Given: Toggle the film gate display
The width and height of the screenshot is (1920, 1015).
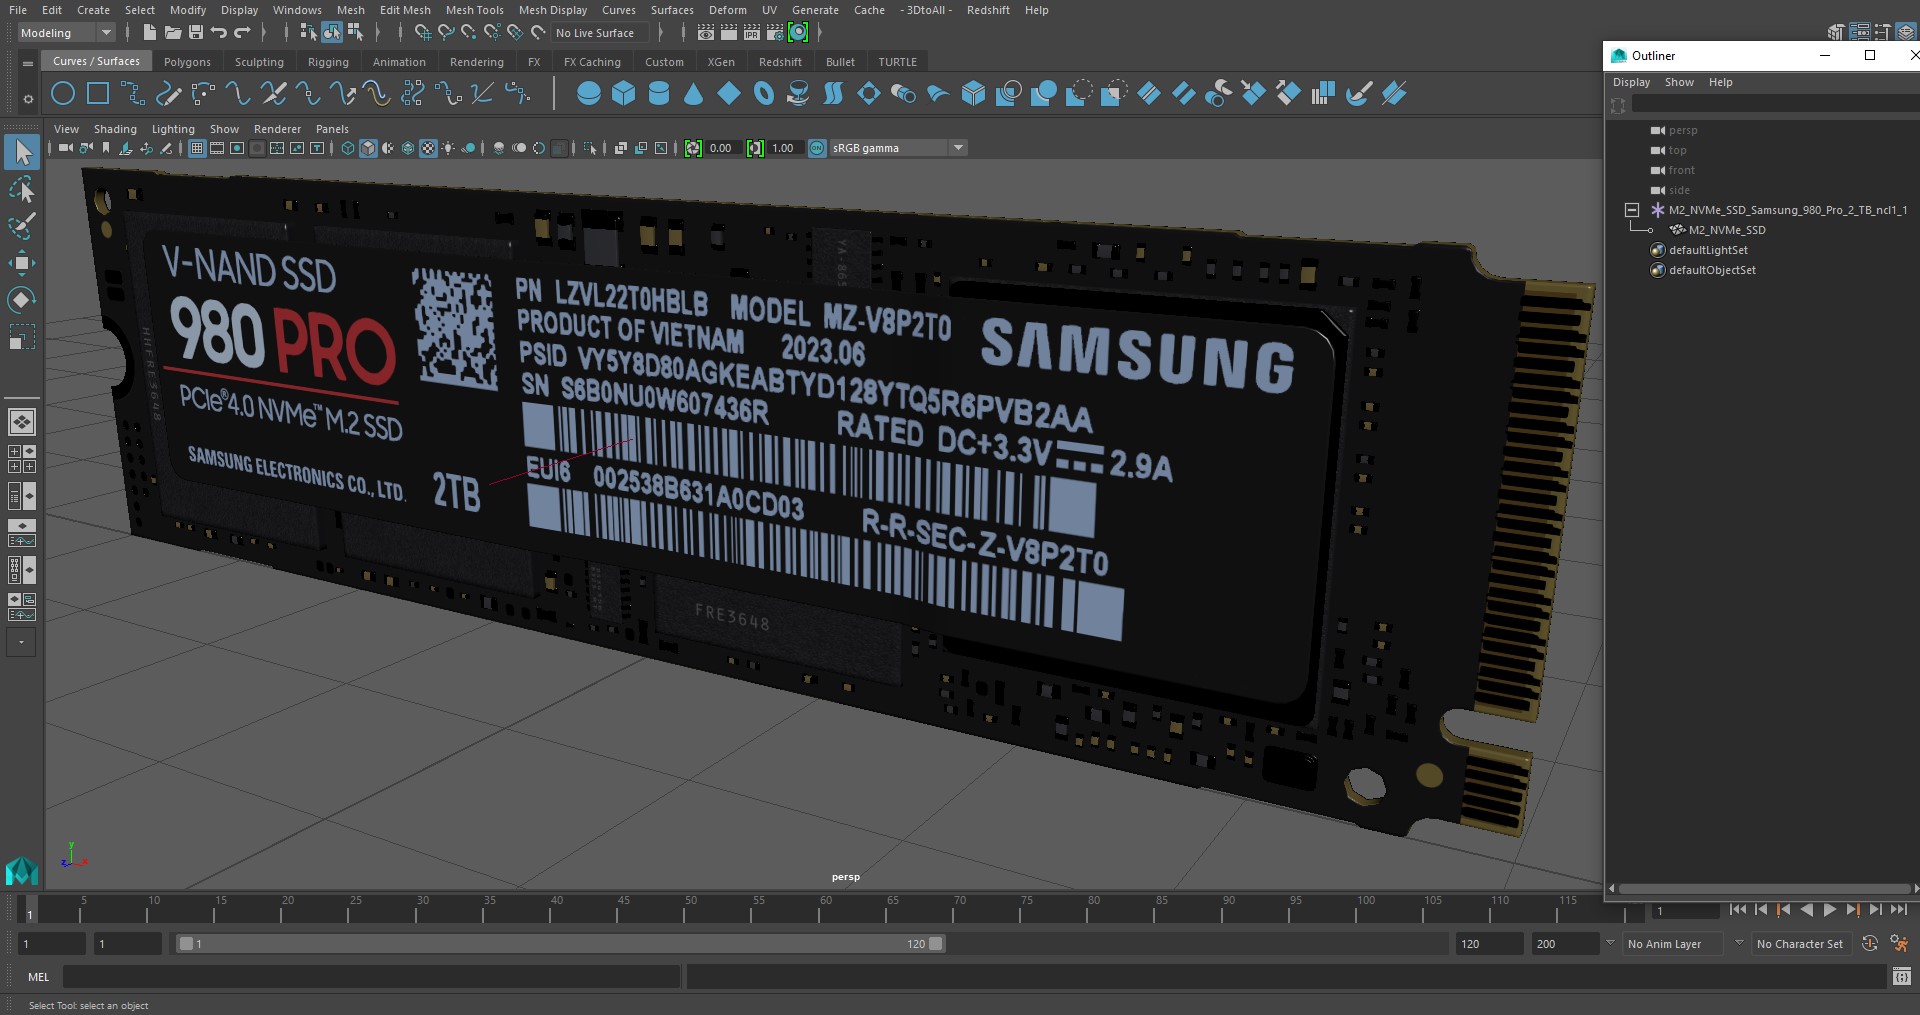Looking at the screenshot, I should pyautogui.click(x=217, y=148).
